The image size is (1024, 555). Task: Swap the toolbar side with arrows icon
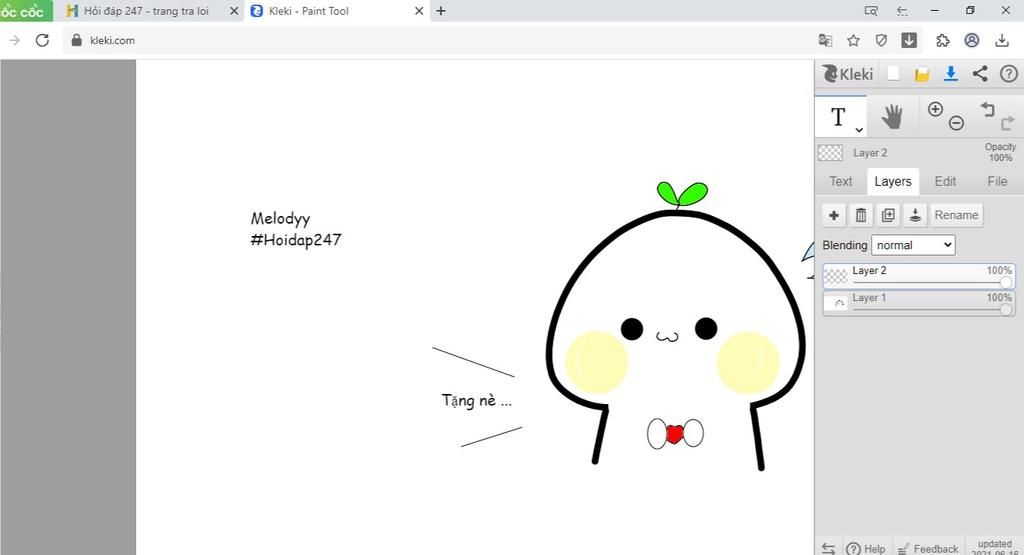pyautogui.click(x=828, y=548)
